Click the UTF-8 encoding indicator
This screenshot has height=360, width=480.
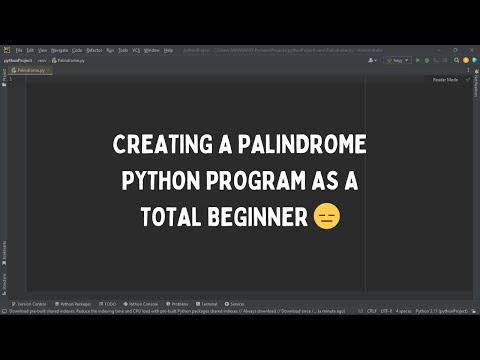386,311
